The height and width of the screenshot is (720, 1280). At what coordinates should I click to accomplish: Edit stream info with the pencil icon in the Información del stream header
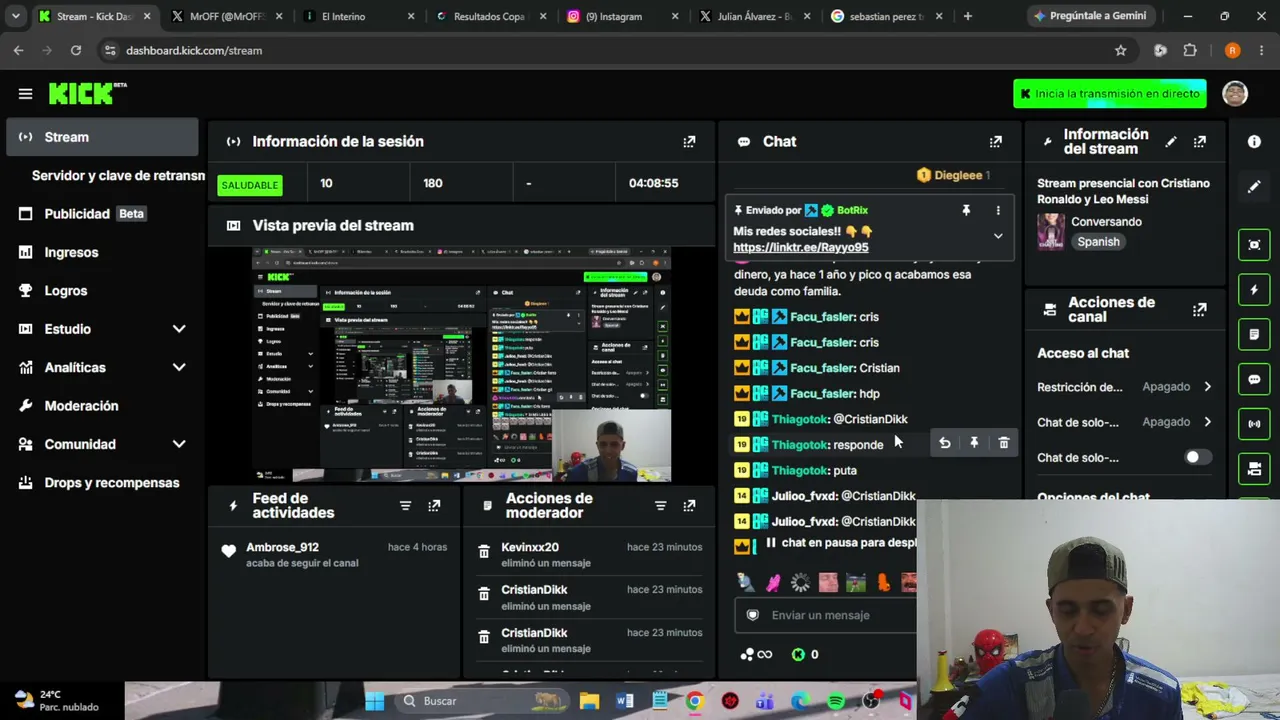click(1170, 142)
